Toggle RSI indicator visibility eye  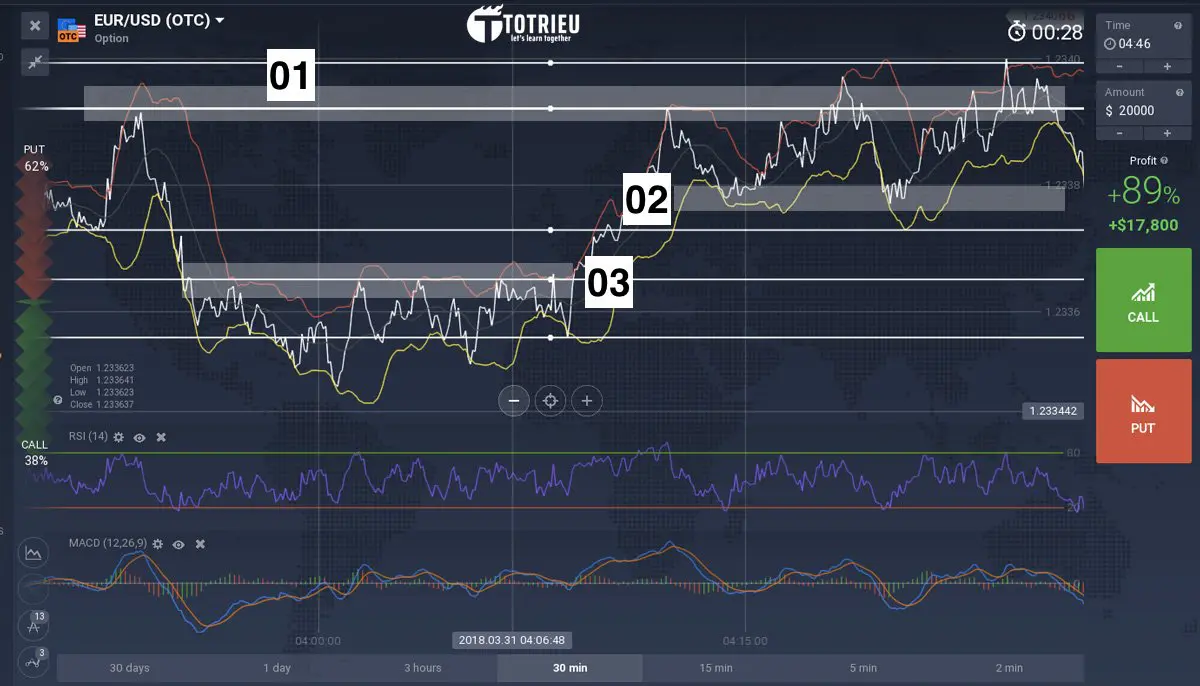tap(140, 437)
